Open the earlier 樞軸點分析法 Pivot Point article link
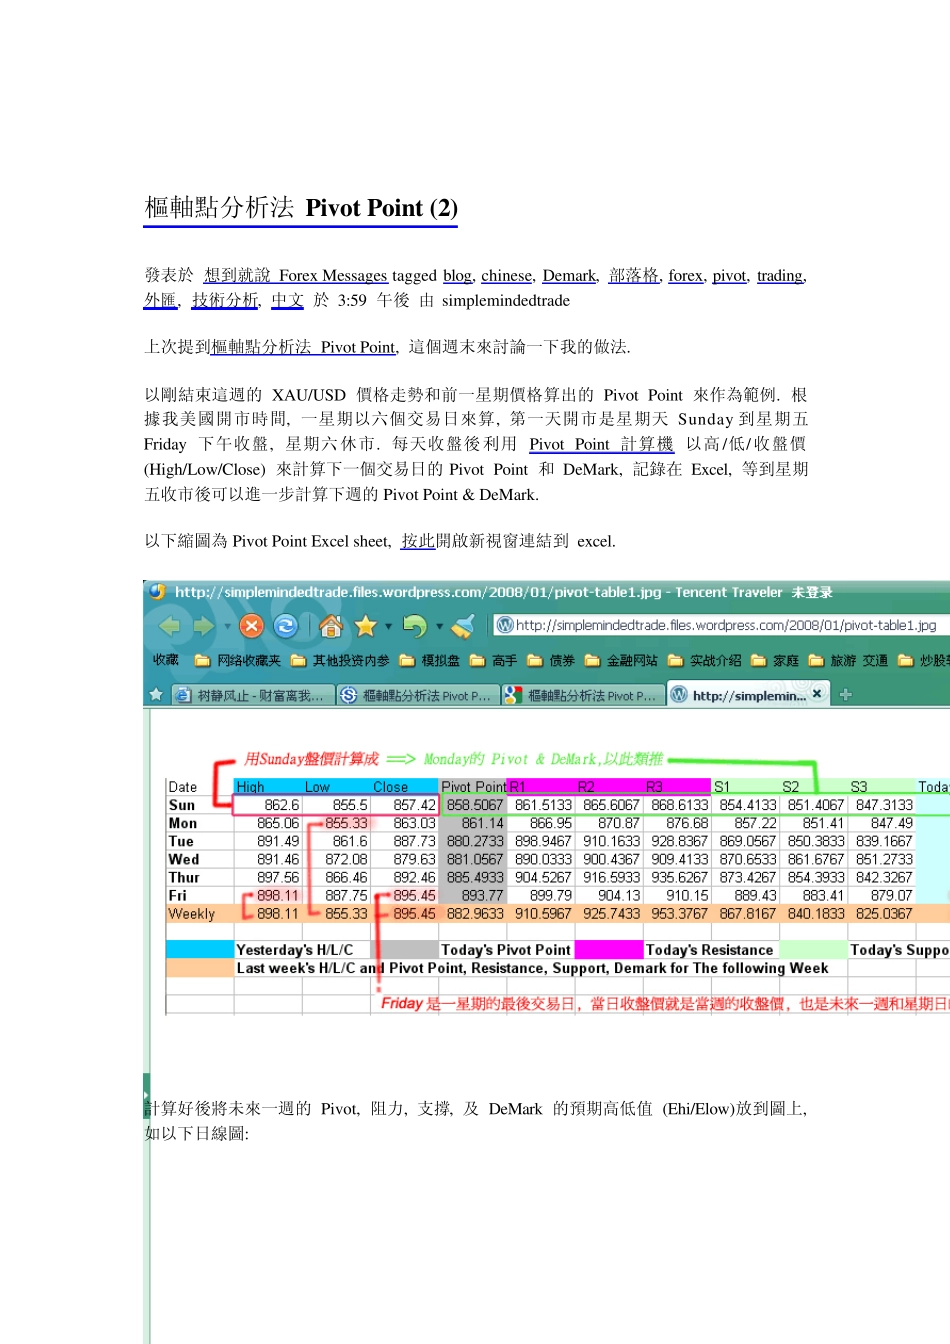 point(304,347)
